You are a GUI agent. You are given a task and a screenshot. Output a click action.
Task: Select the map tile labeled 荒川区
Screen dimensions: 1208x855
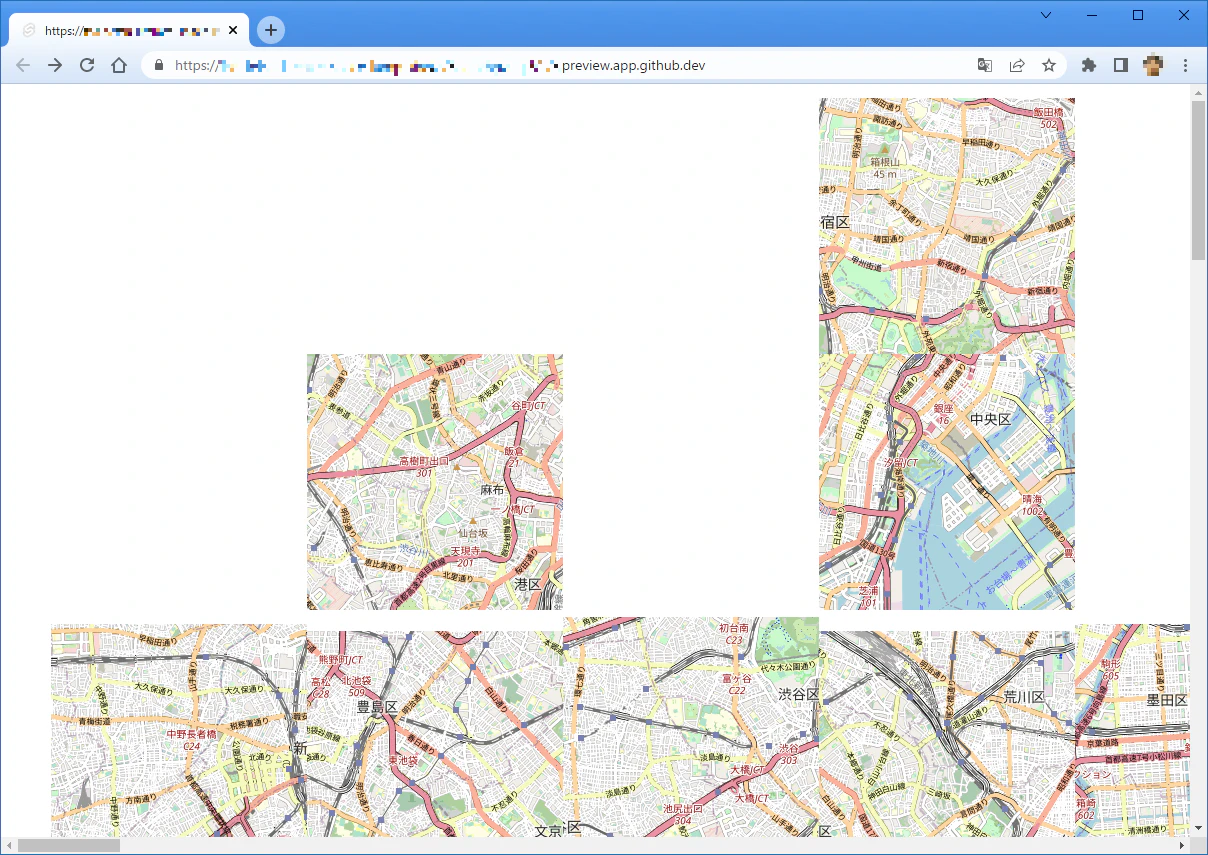pos(947,734)
